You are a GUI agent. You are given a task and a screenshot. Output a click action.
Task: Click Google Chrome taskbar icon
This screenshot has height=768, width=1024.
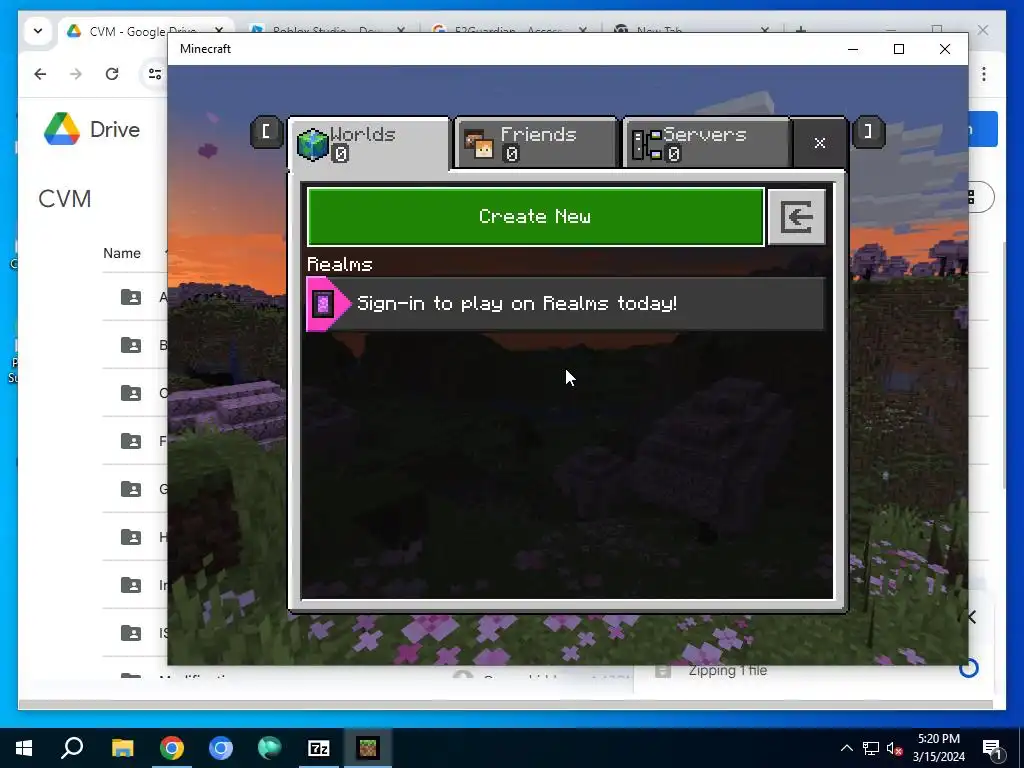tap(172, 748)
